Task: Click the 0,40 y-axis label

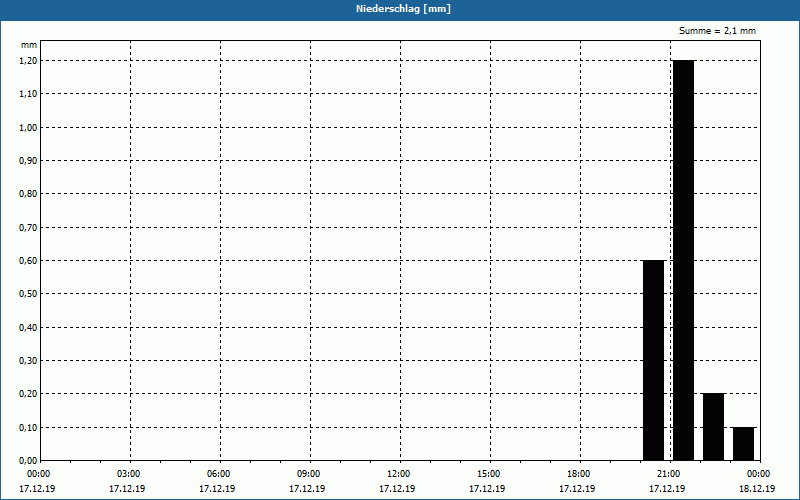Action: coord(28,328)
